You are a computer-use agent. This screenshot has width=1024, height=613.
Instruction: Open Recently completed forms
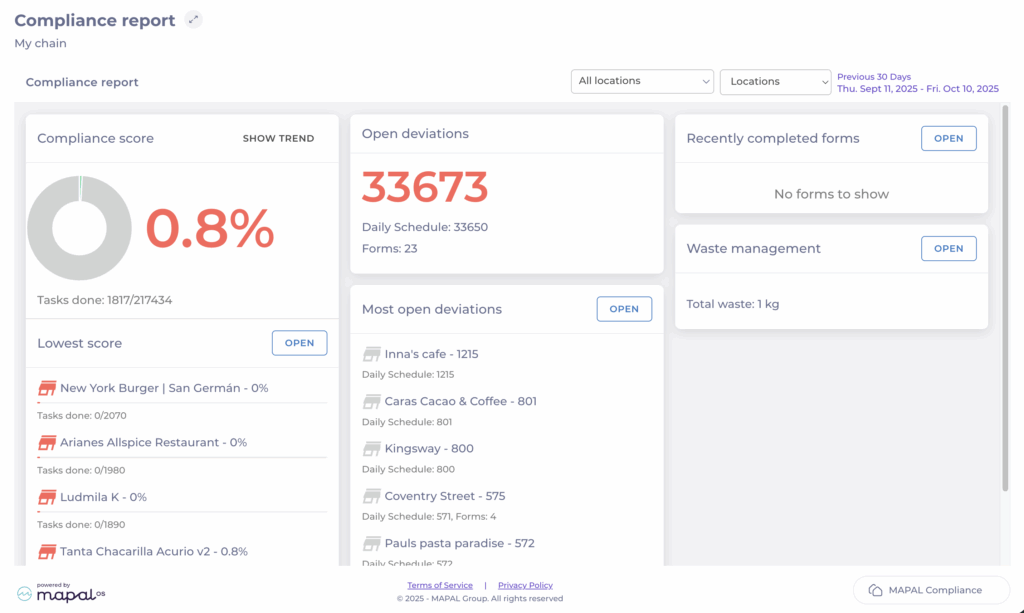pos(948,139)
